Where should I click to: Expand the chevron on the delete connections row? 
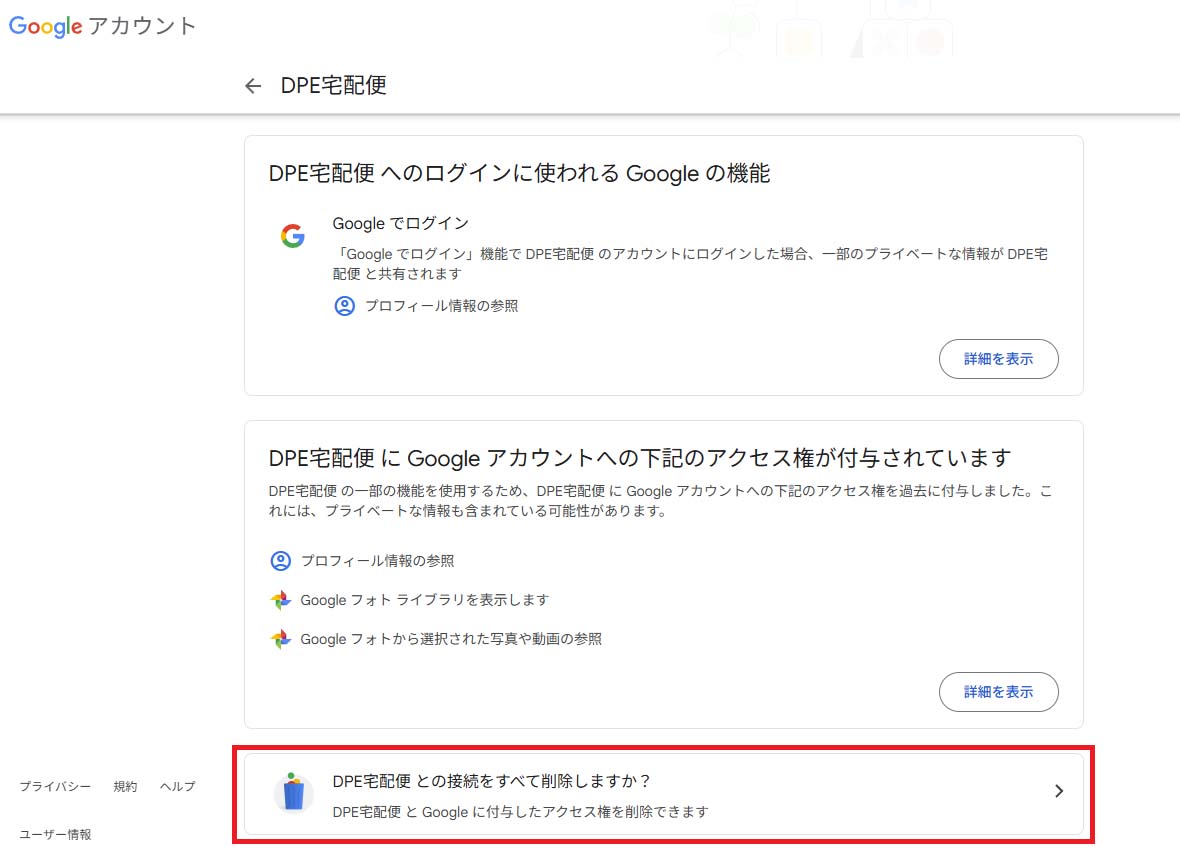pyautogui.click(x=1059, y=791)
